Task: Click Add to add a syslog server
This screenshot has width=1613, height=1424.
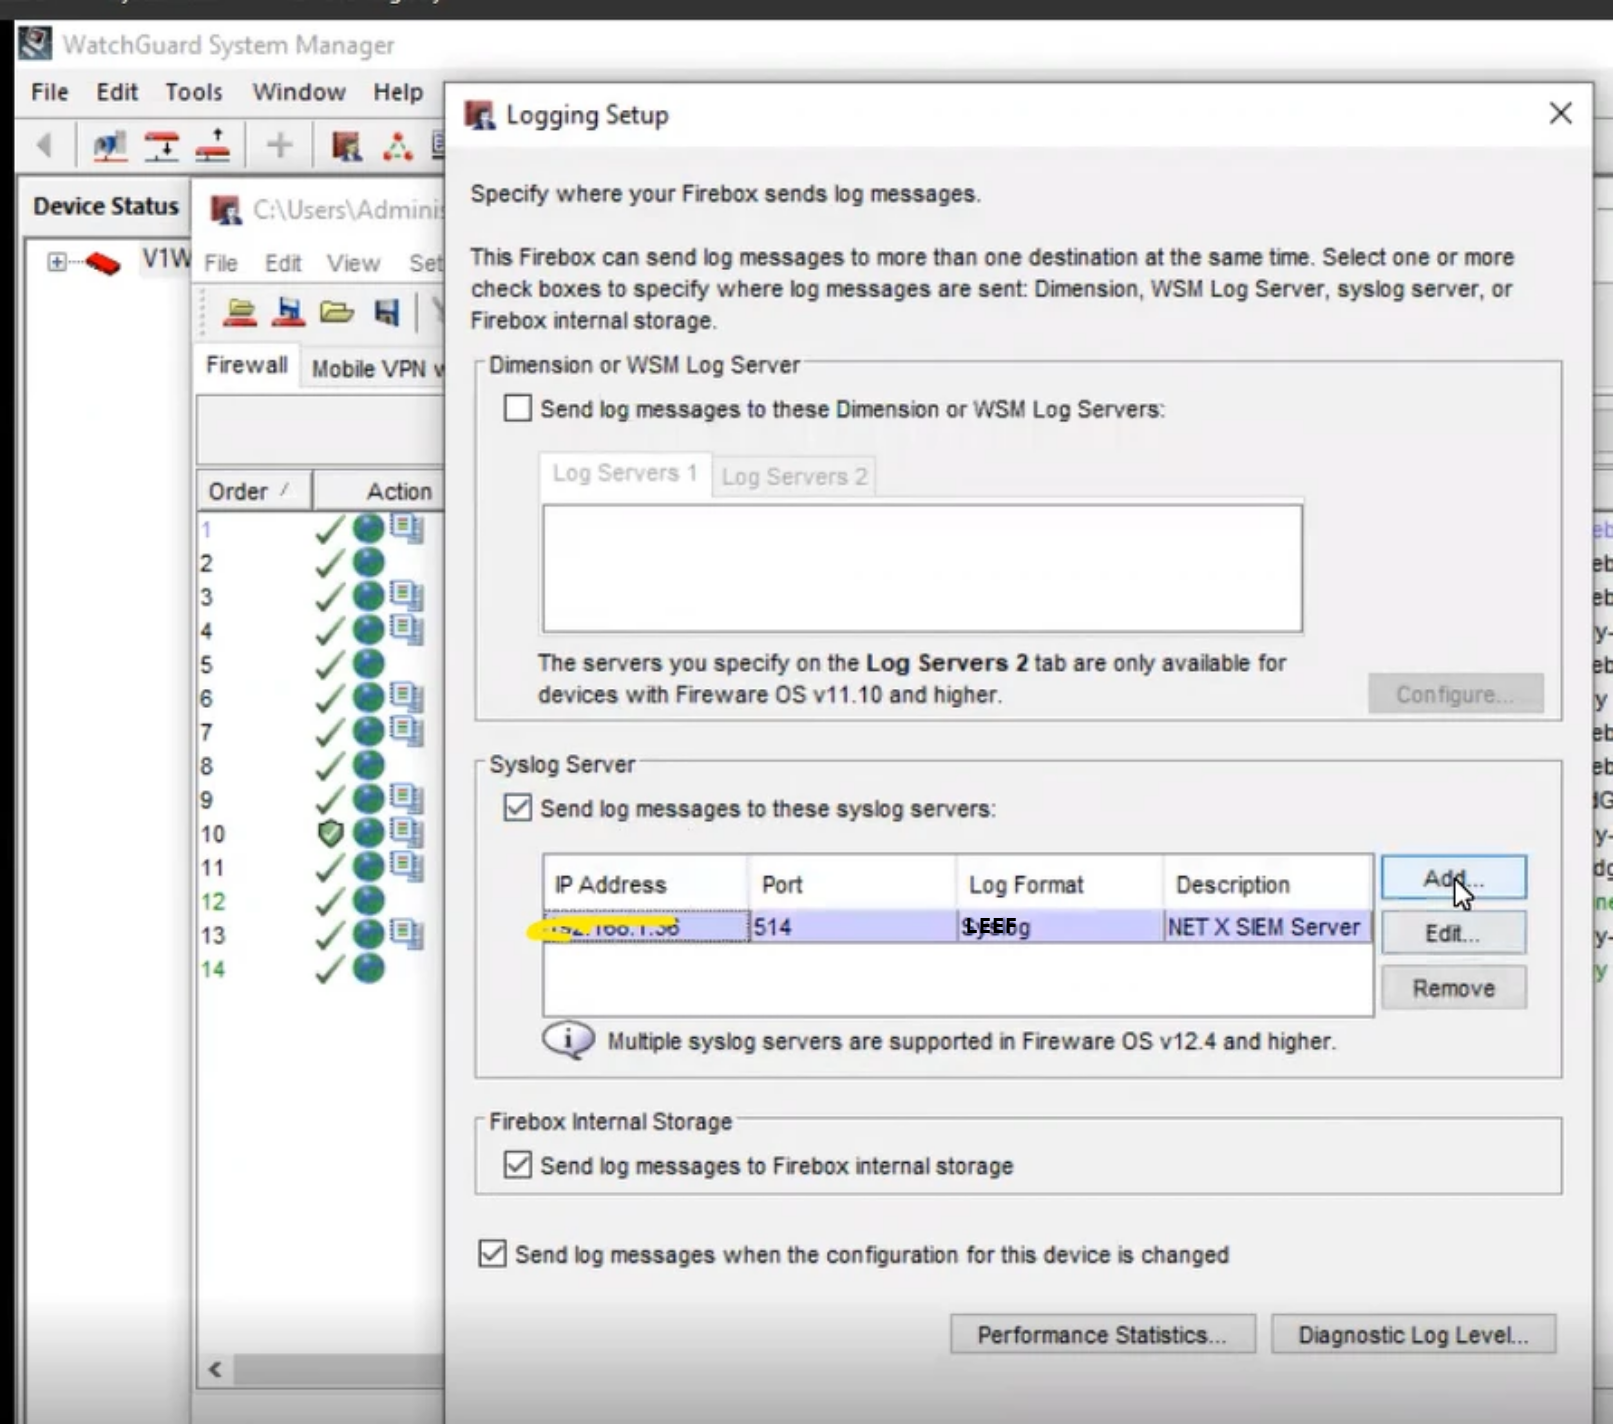Action: tap(1453, 878)
